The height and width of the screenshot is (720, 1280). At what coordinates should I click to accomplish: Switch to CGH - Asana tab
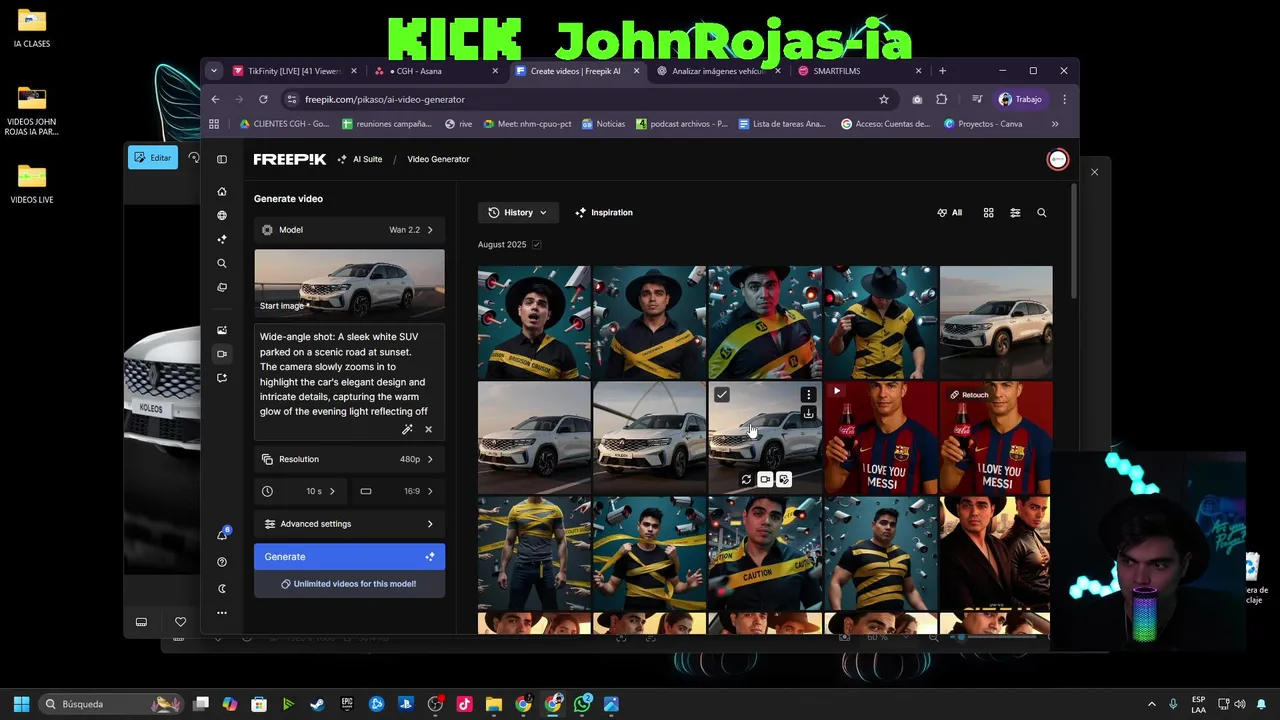click(437, 71)
